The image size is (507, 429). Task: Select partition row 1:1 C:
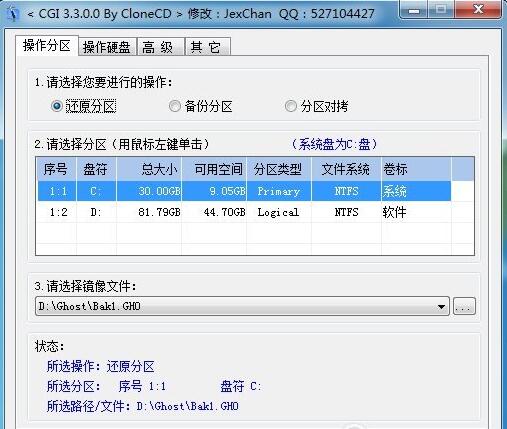tap(244, 191)
